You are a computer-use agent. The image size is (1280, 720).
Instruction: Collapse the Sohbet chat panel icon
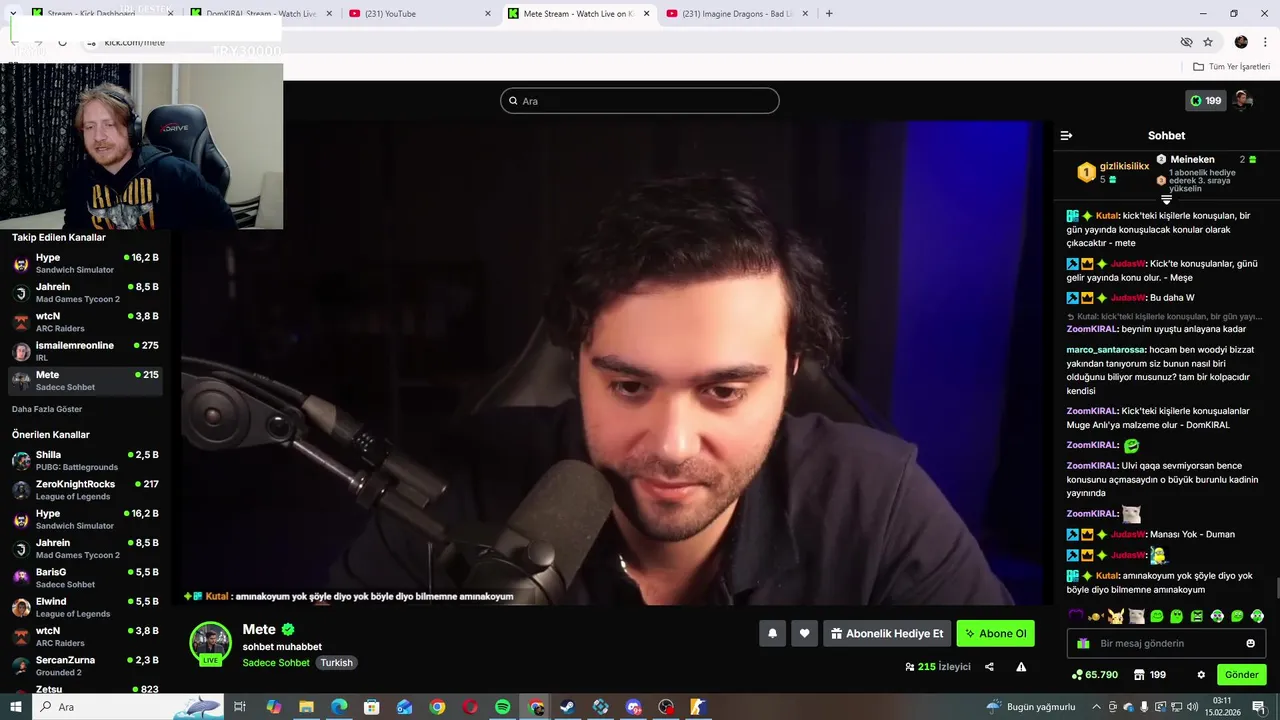(x=1066, y=135)
